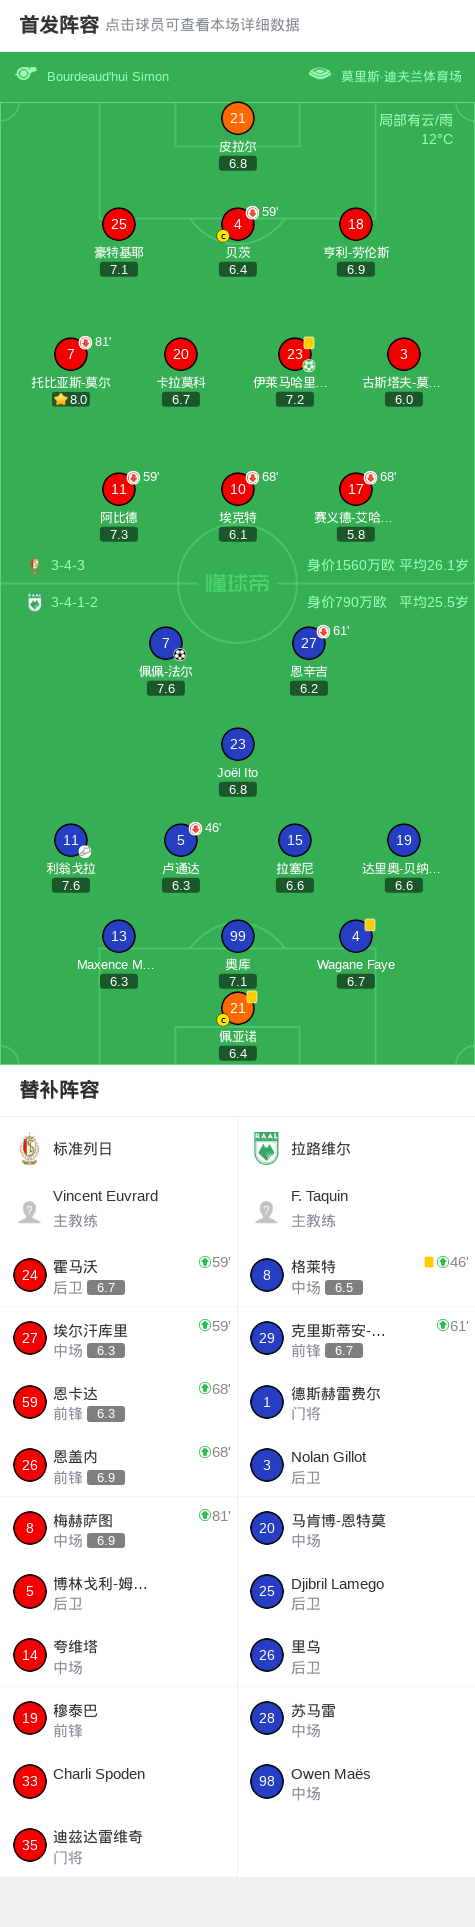Open goalkeeper 皮拉尔 number 21 icon
Screen dimensions: 475x1927
(238, 118)
